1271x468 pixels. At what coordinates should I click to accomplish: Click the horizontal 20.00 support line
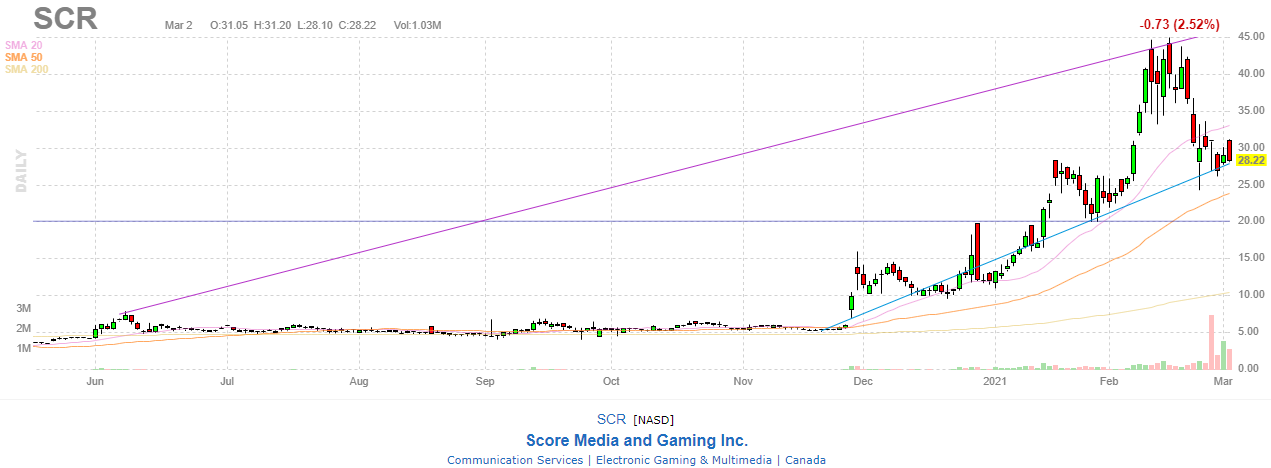point(630,221)
